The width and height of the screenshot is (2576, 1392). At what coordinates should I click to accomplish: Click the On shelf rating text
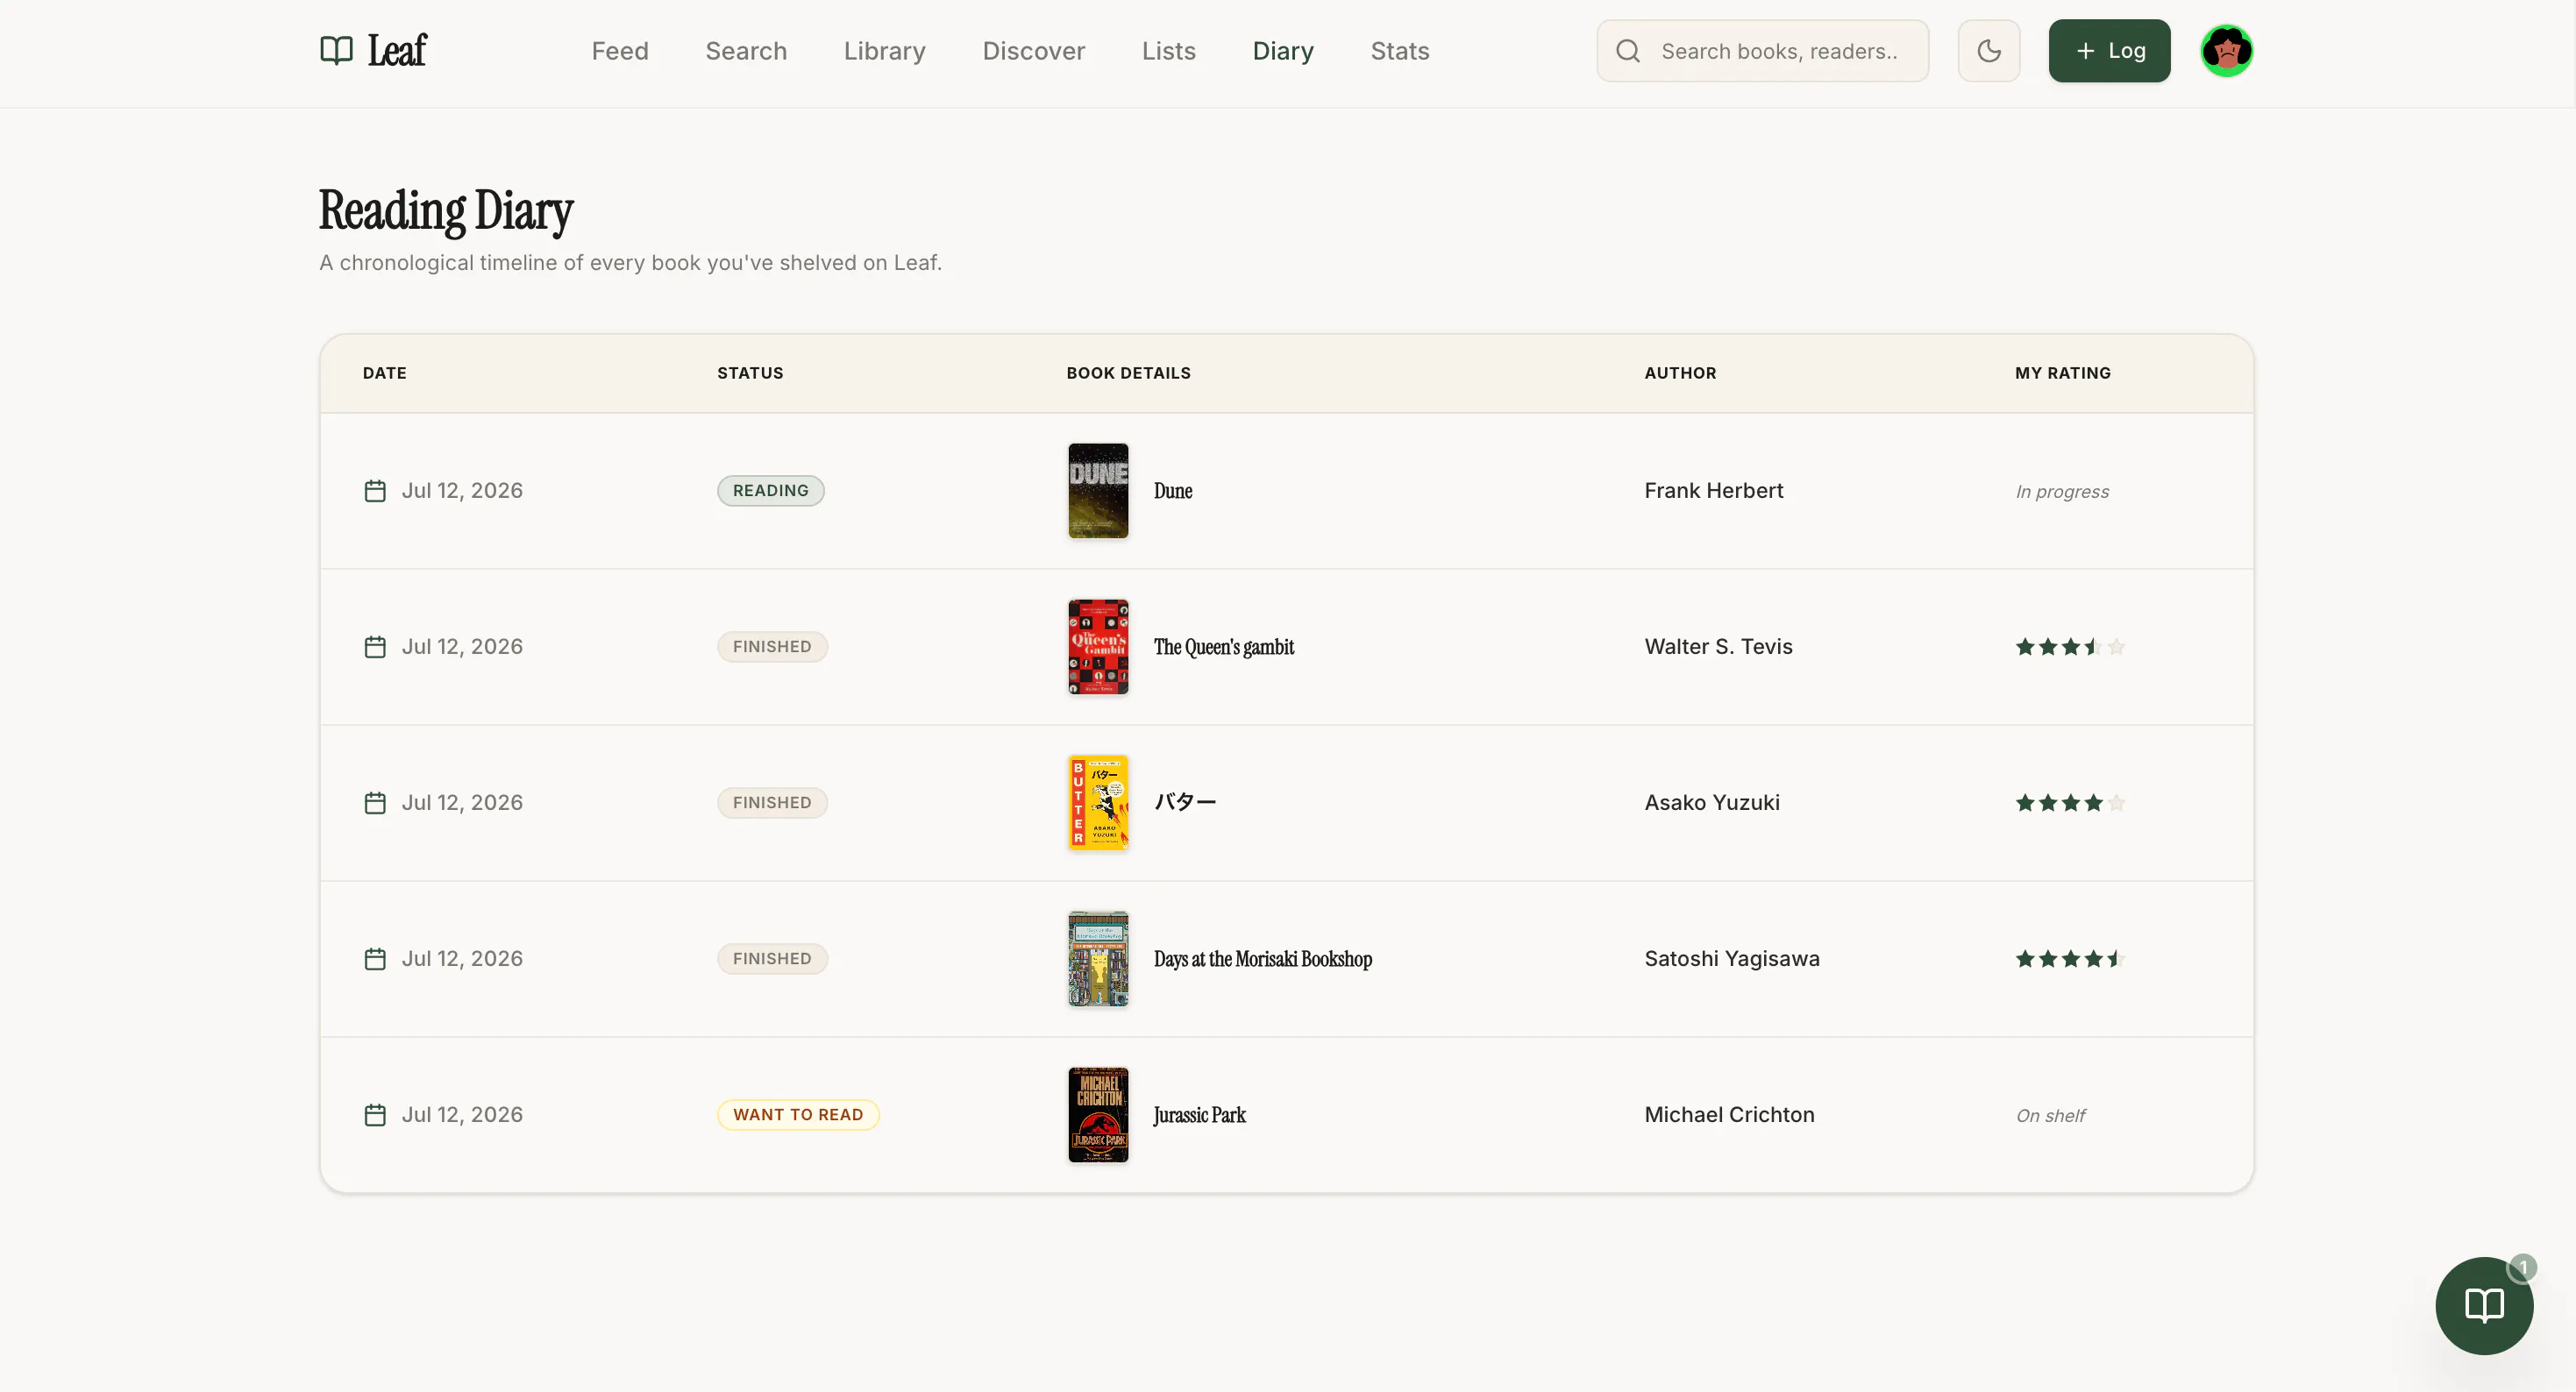click(x=2050, y=1116)
